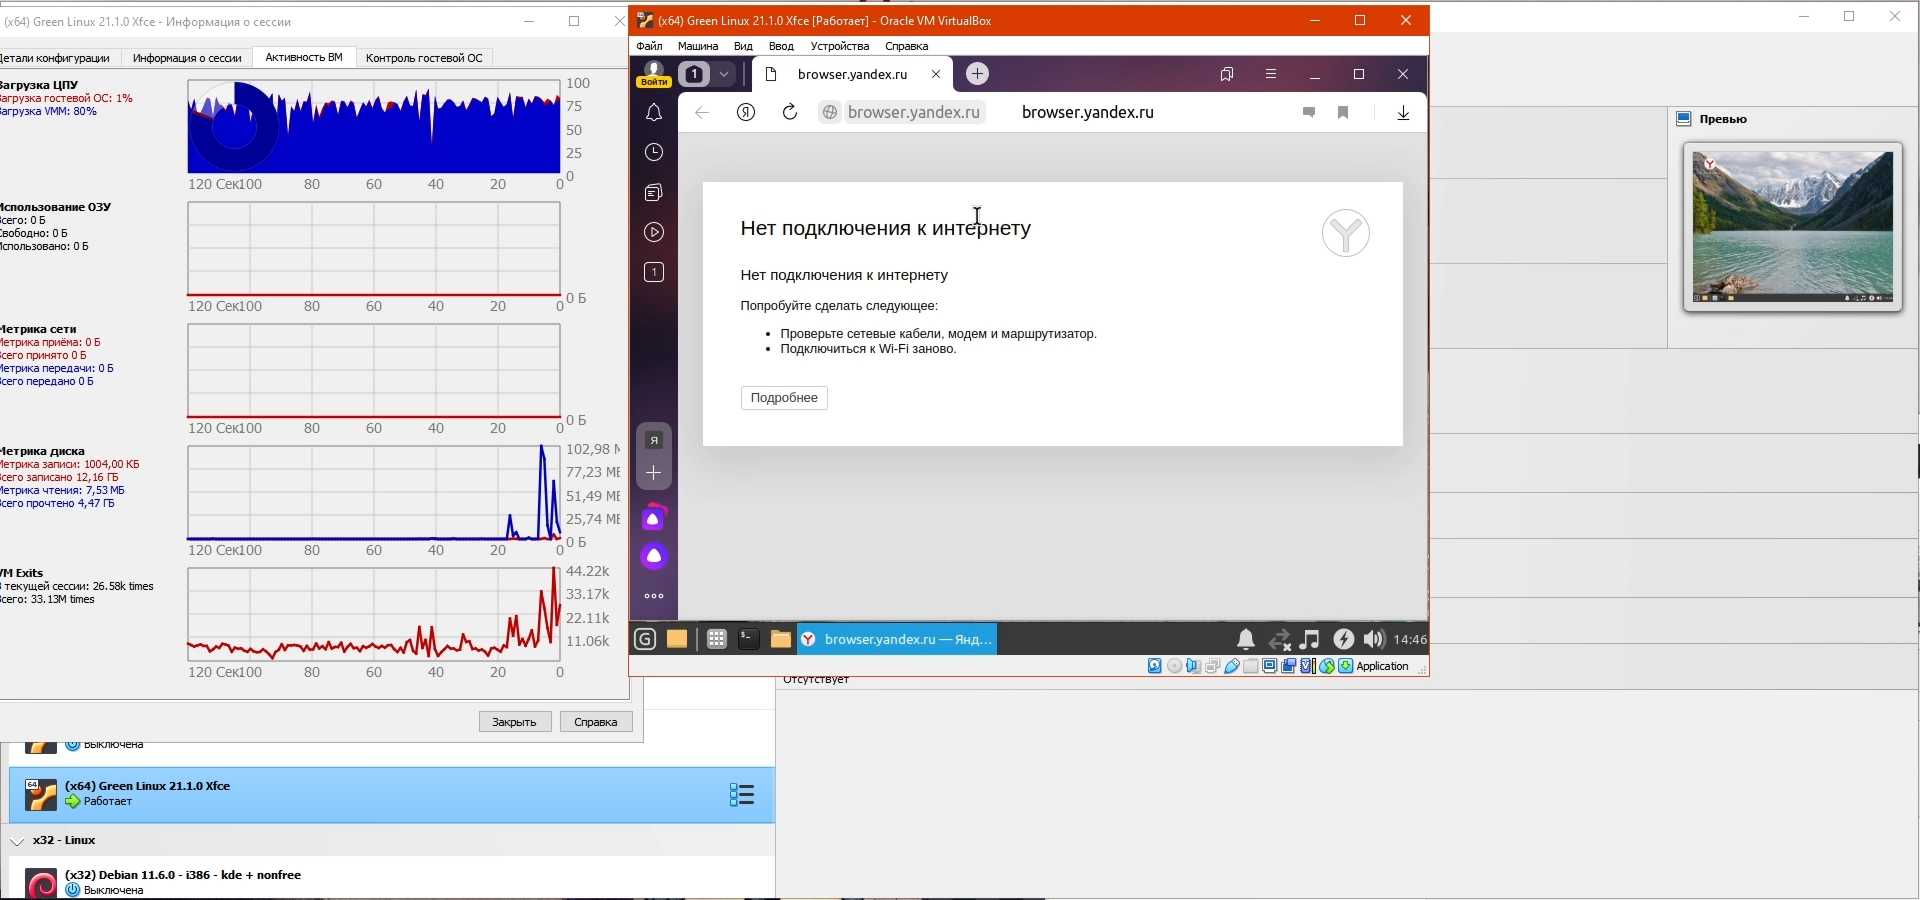This screenshot has width=1920, height=900.
Task: Reload the page with refresh icon
Action: click(790, 113)
